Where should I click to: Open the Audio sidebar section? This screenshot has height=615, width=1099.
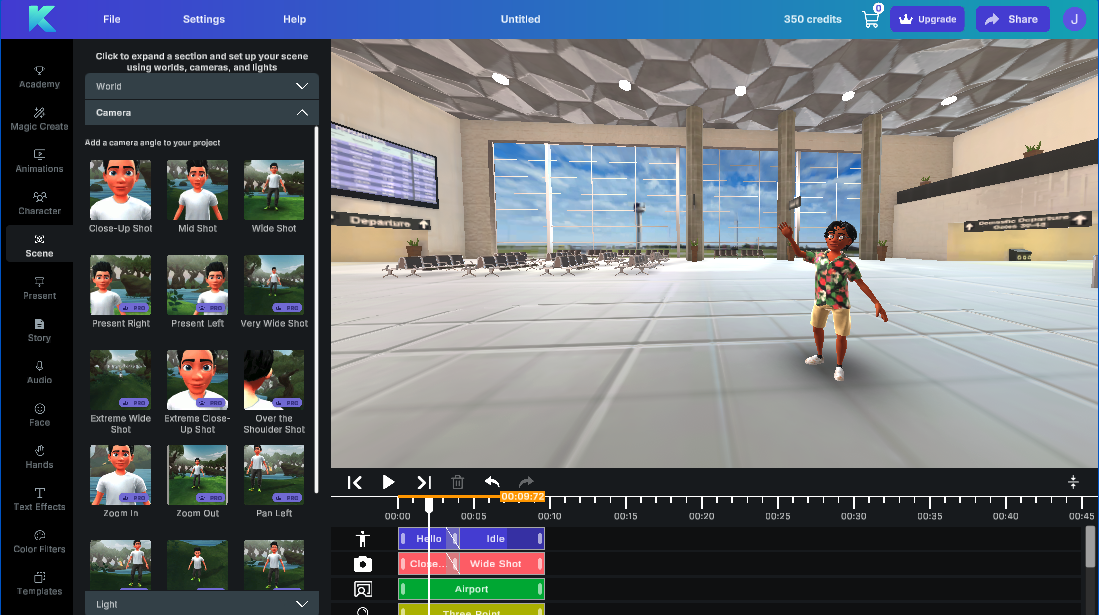(39, 372)
